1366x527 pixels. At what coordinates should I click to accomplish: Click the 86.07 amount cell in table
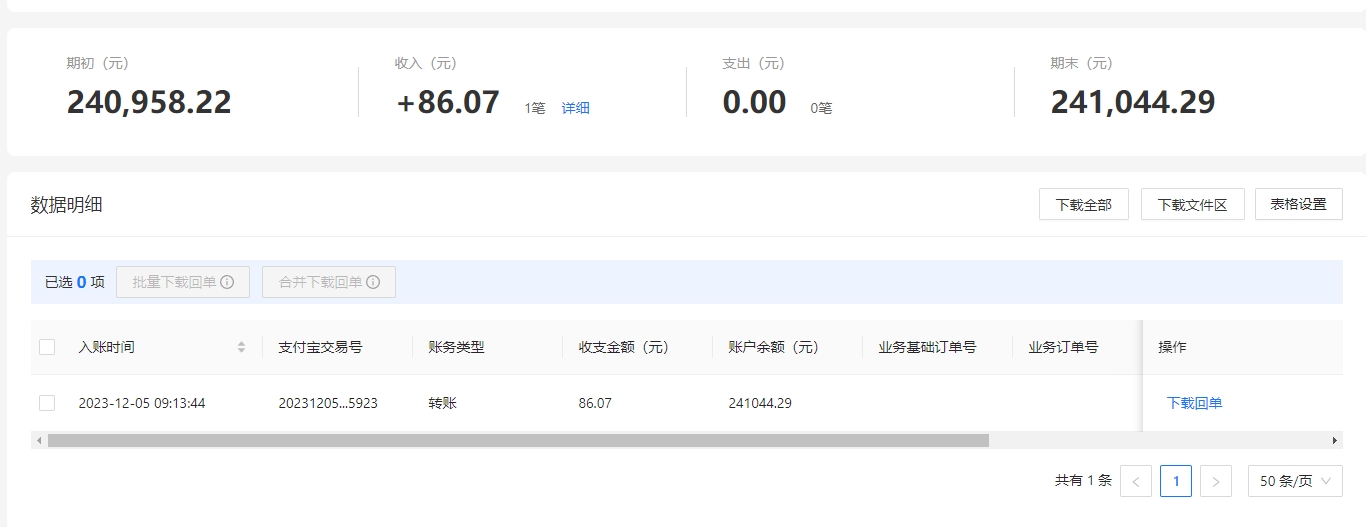tap(595, 403)
